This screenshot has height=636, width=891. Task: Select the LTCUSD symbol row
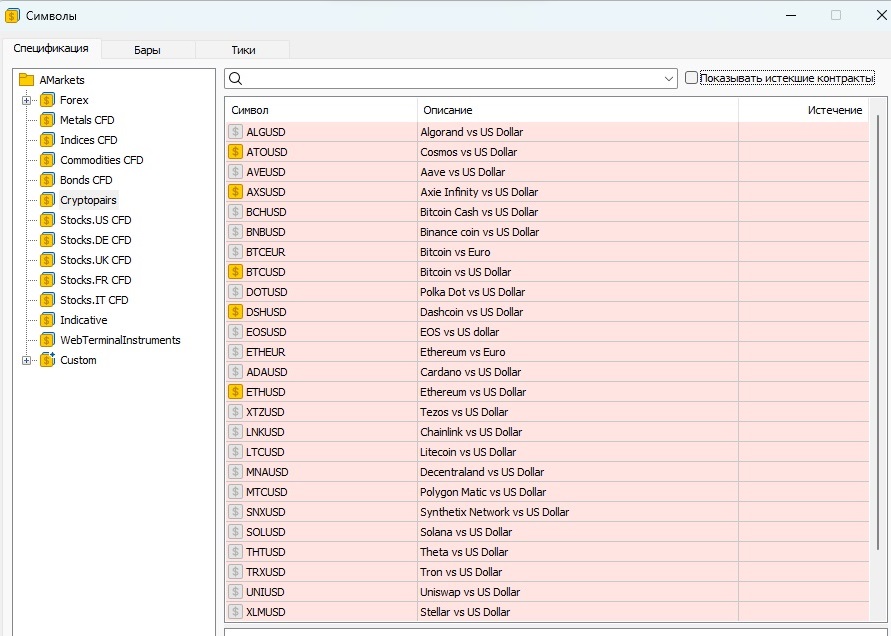[x=548, y=452]
